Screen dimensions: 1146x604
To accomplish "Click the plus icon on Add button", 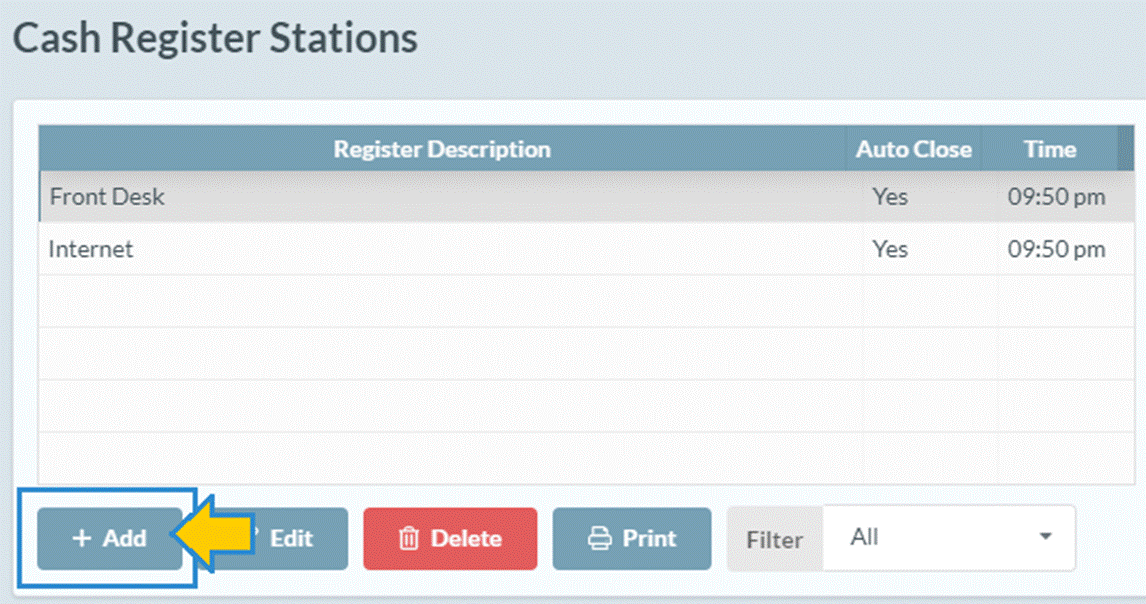I will 81,538.
